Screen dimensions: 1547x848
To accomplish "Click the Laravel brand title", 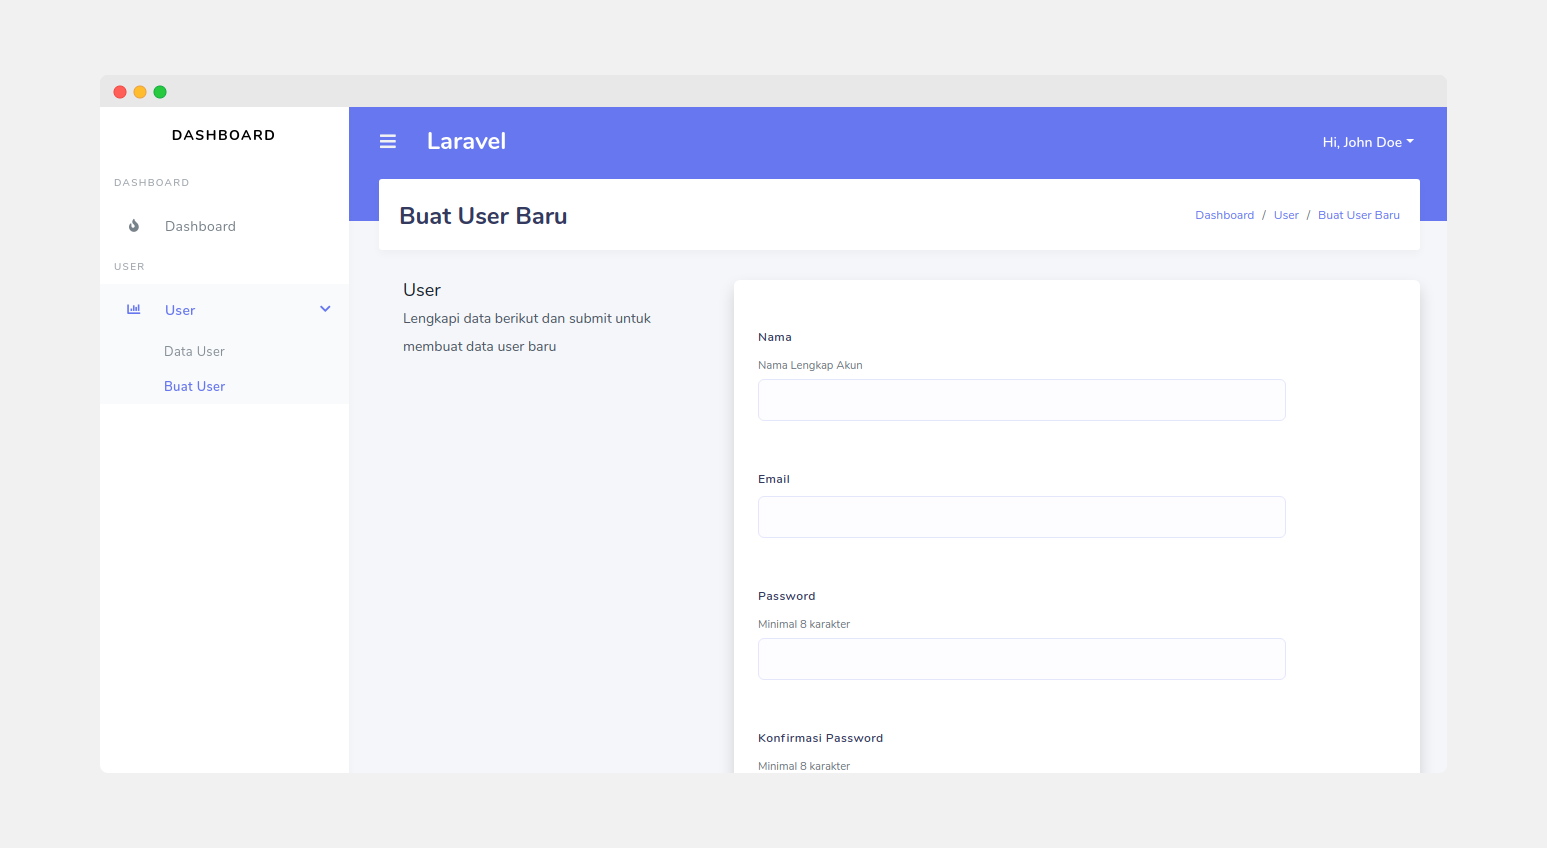I will (x=466, y=141).
